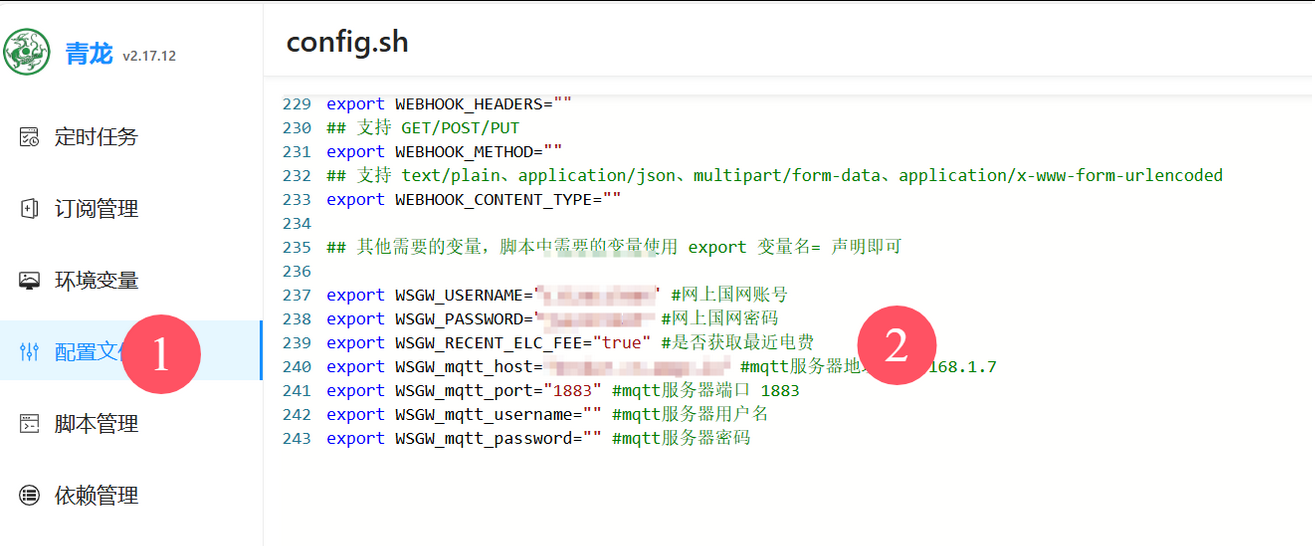The height and width of the screenshot is (546, 1315).
Task: Click the 青龙 brand name text
Action: click(x=89, y=54)
